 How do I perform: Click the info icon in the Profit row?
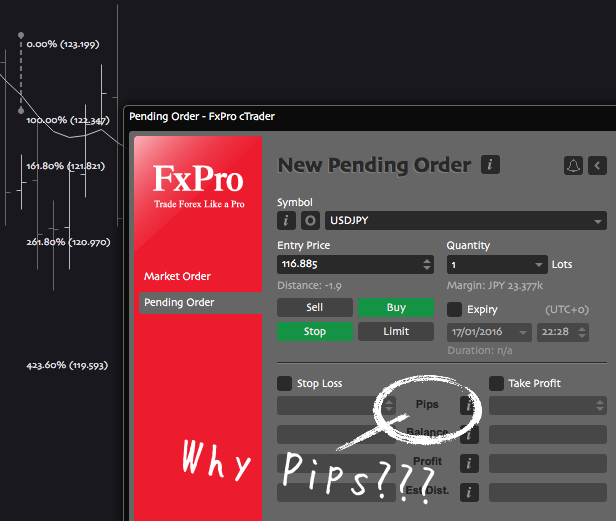pyautogui.click(x=469, y=463)
